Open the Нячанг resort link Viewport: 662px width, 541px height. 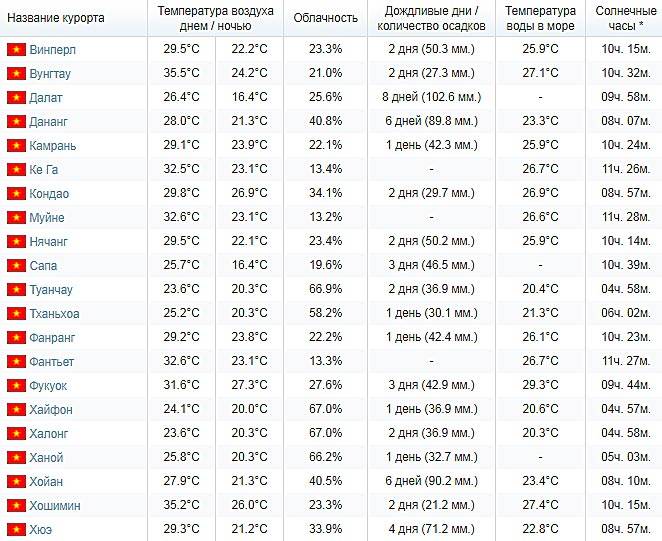coord(48,242)
